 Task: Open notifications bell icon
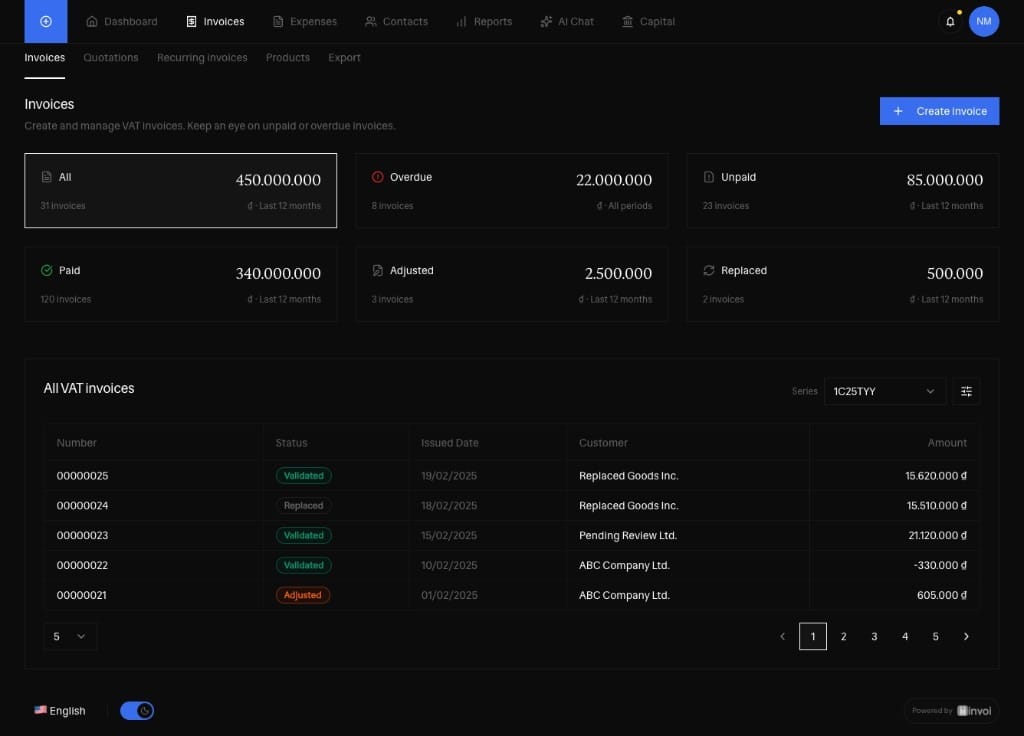[x=950, y=22]
